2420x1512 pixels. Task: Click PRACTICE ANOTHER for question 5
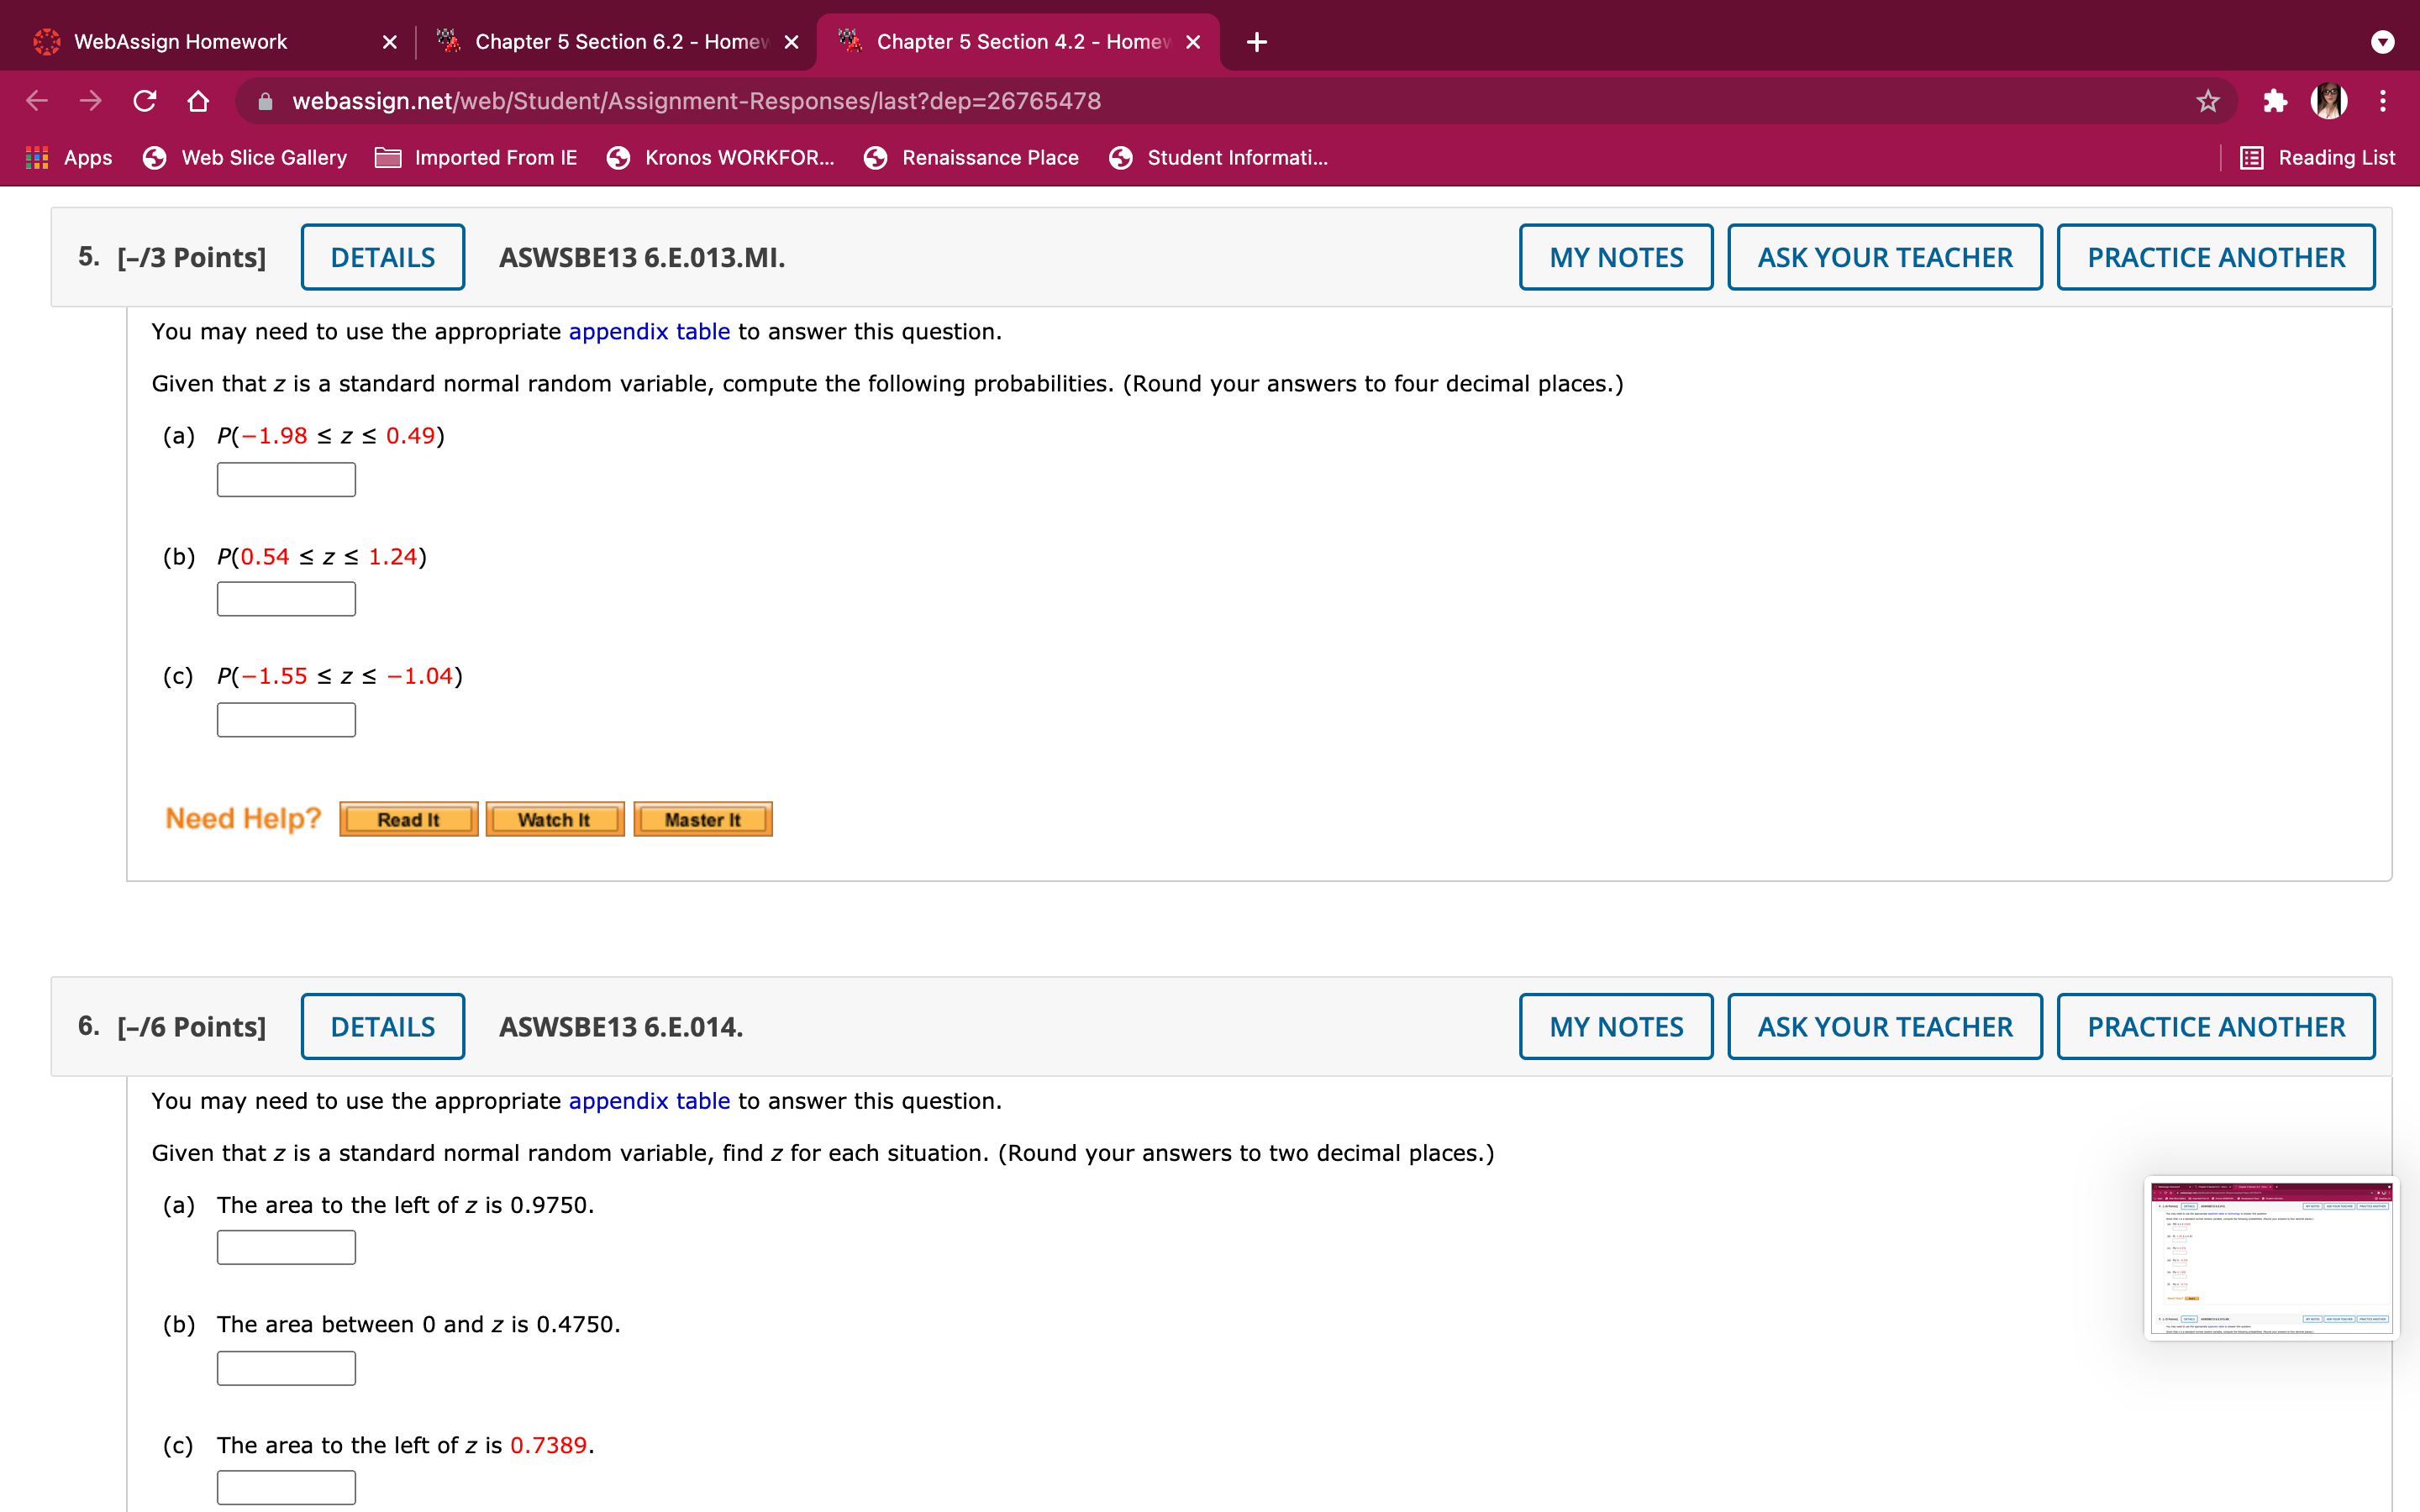pos(2215,257)
